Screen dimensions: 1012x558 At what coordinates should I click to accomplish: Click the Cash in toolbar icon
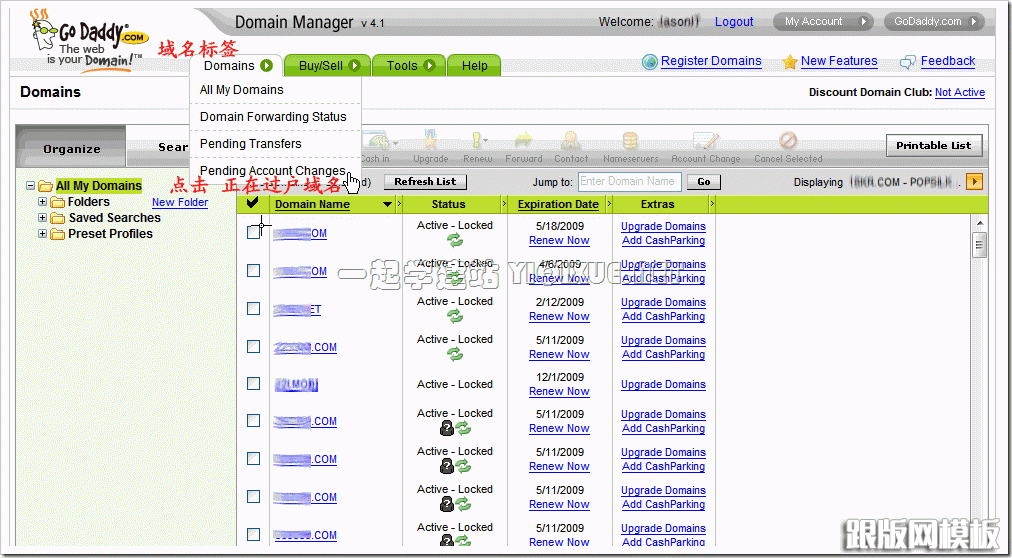point(374,142)
